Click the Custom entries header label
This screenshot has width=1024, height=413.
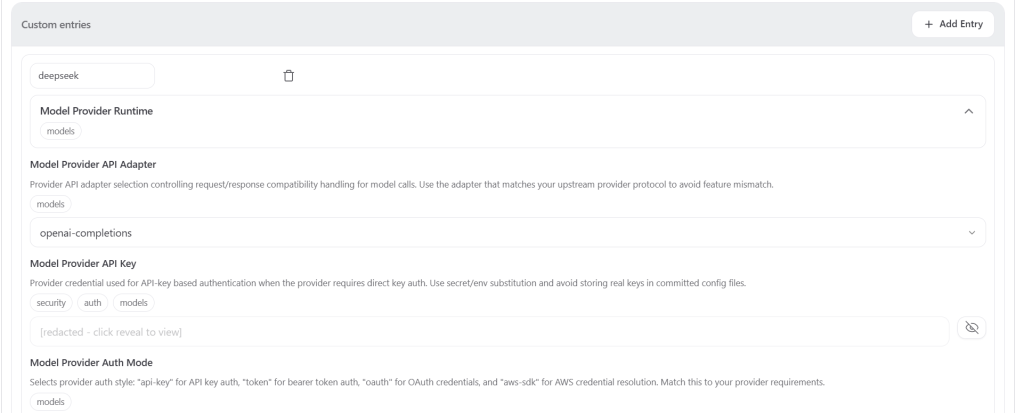click(56, 25)
